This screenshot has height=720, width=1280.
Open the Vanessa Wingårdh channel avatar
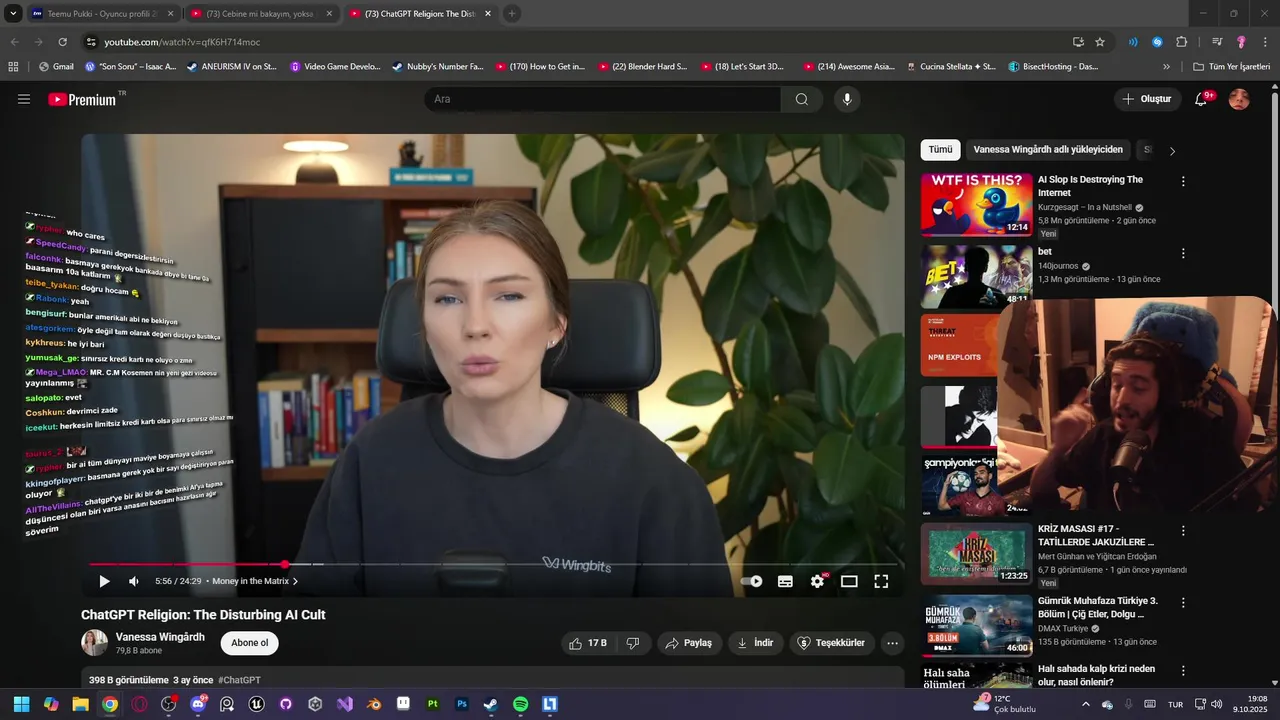pyautogui.click(x=95, y=643)
